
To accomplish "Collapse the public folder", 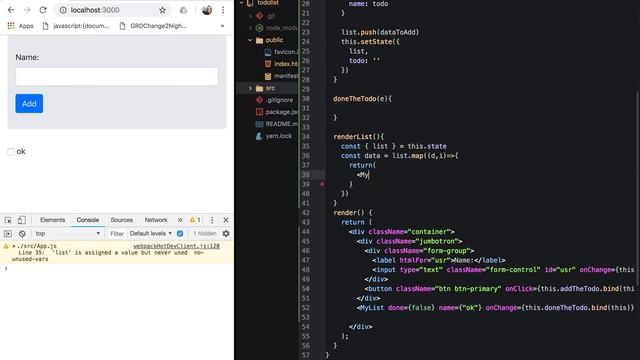I will click(x=250, y=40).
